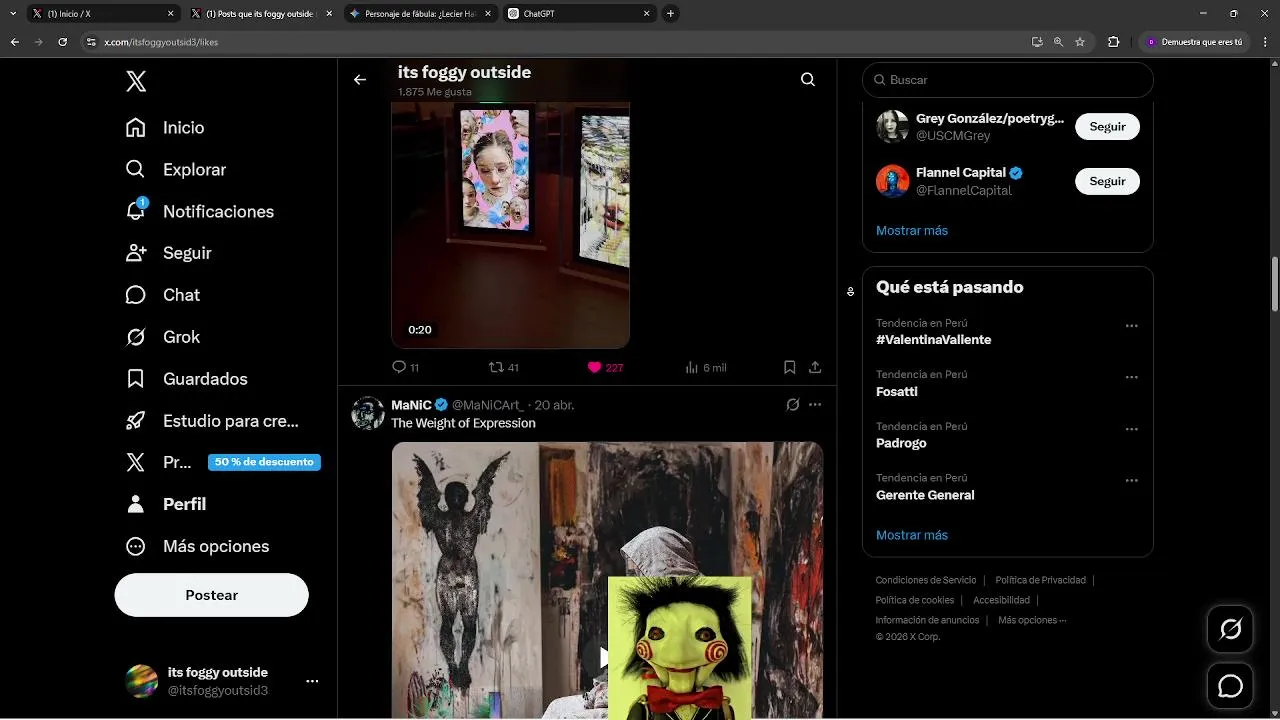
Task: Open Gerente General trend
Action: pos(925,495)
